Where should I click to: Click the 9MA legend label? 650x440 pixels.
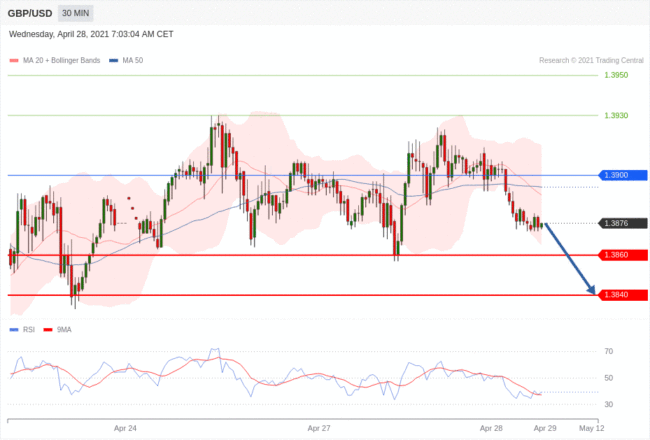click(x=64, y=330)
